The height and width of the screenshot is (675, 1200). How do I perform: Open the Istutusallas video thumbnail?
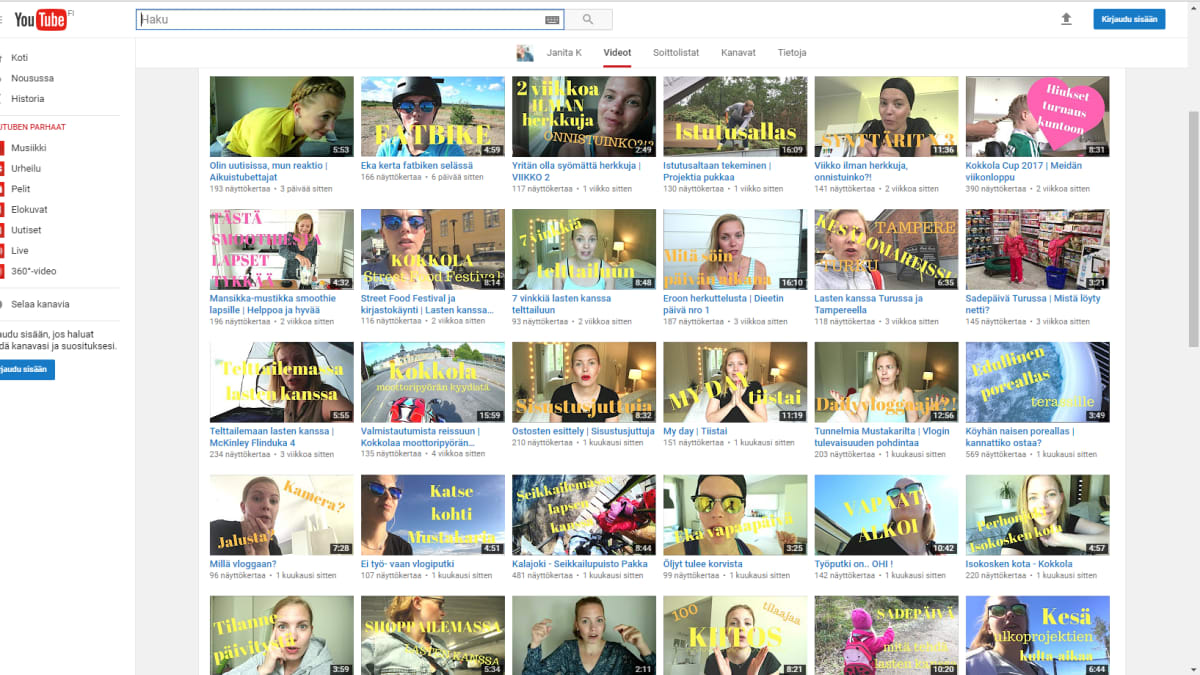coord(734,117)
